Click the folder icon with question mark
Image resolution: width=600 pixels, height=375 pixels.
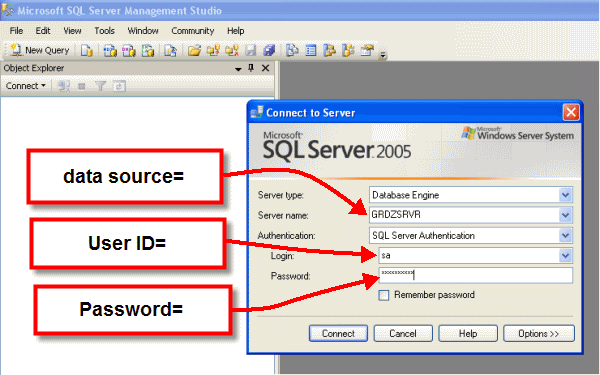[x=213, y=50]
